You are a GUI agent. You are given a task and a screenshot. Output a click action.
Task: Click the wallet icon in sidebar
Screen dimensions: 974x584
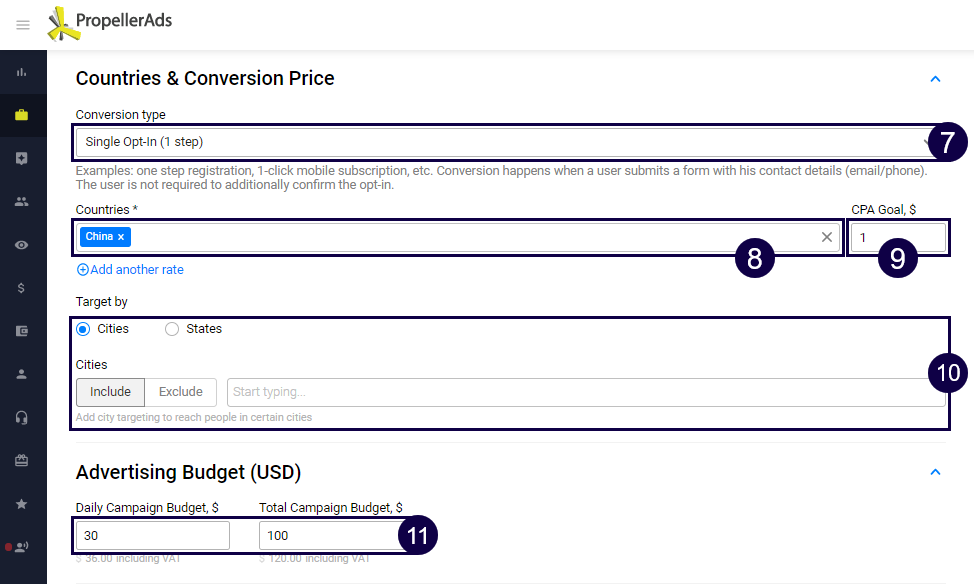22,331
